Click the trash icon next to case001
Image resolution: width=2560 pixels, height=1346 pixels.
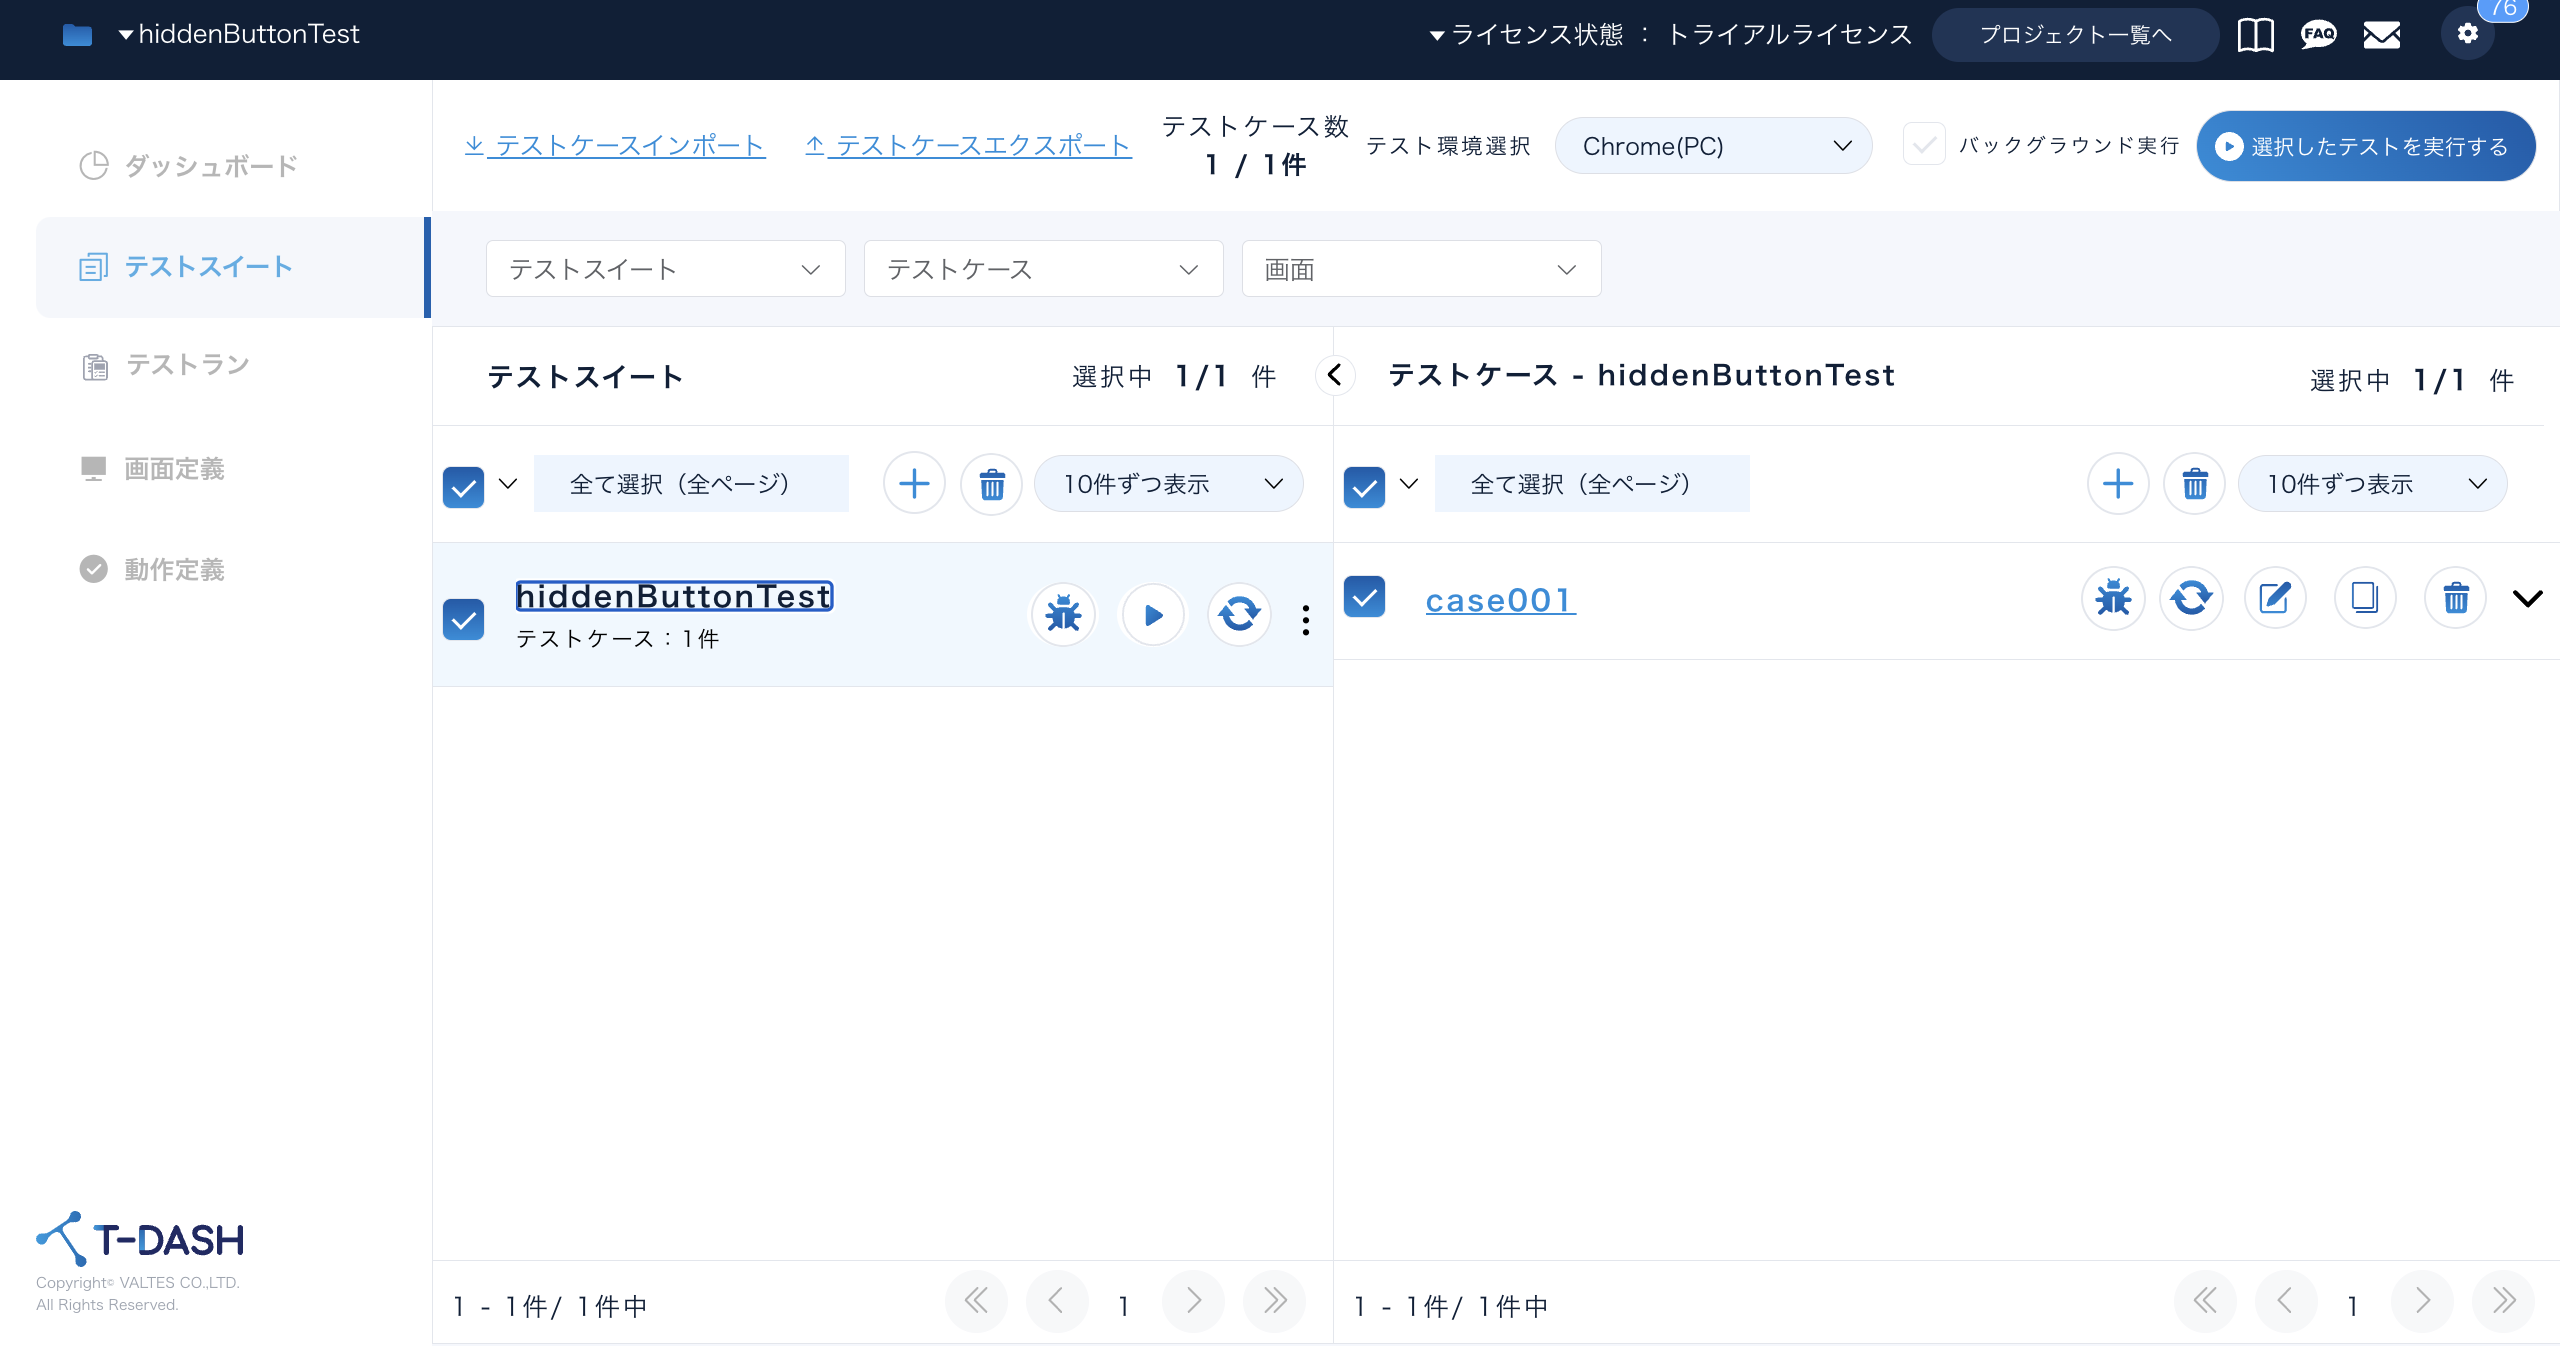pos(2456,597)
